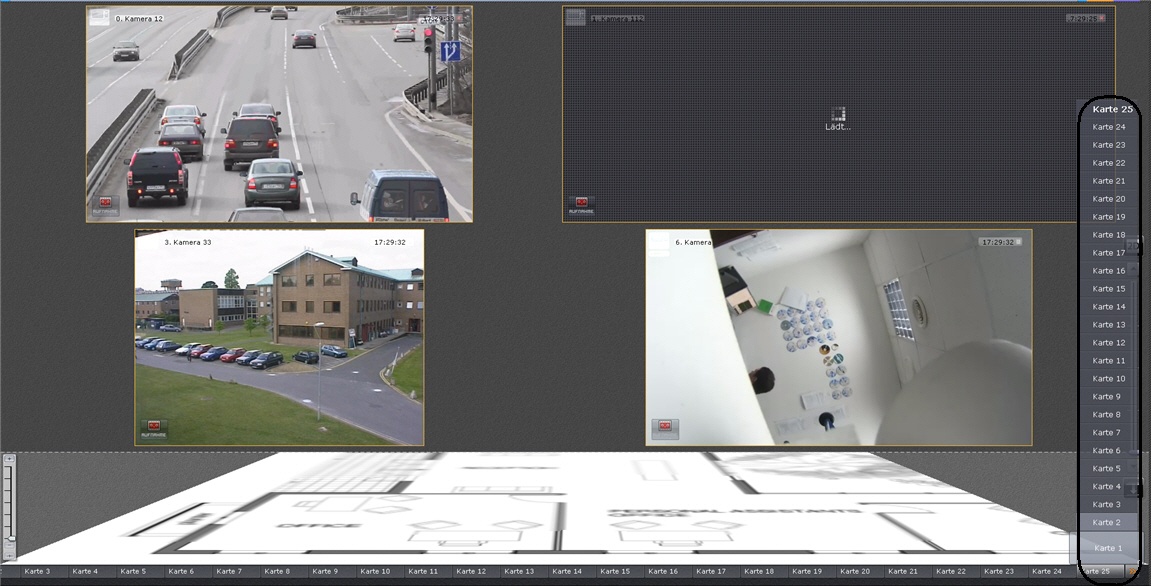Switch to the Karte 3 tab
Screen dimensions: 1151x586
[x=37, y=571]
